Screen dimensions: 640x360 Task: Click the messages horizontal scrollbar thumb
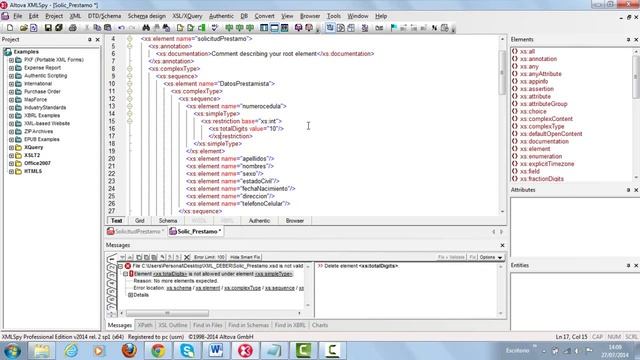pyautogui.click(x=167, y=313)
